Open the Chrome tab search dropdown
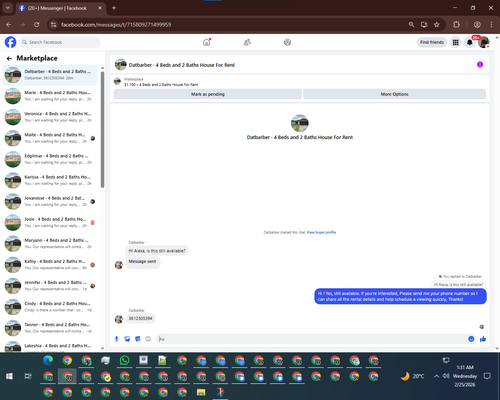This screenshot has height=400, width=500. [7, 8]
